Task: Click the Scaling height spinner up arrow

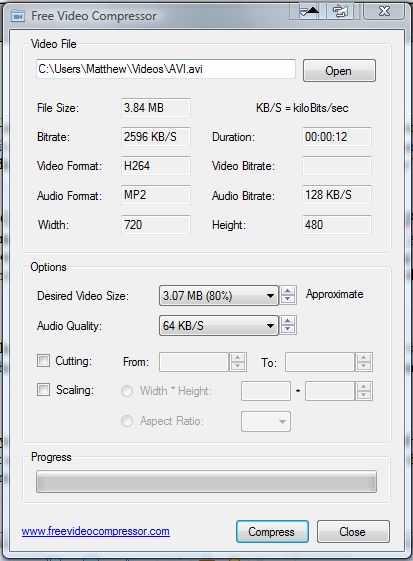Action: click(364, 387)
